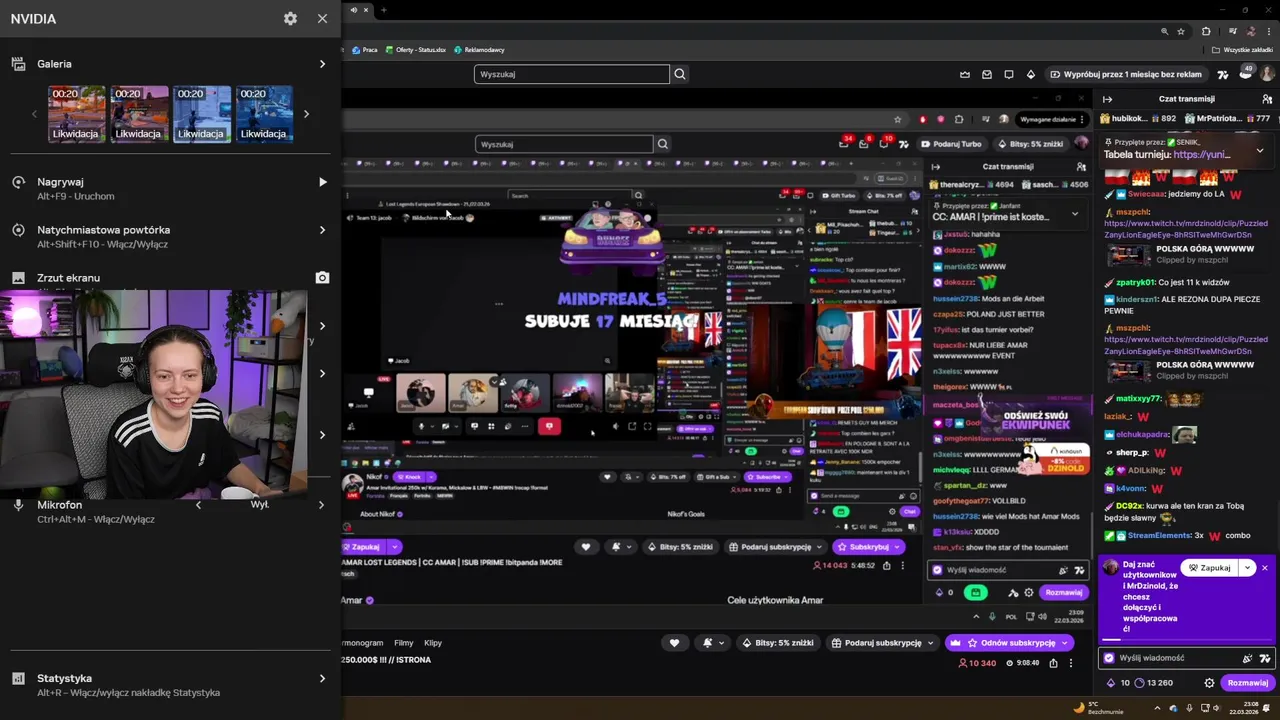Viewport: 1280px width, 720px height.
Task: Show next gallery clips with the right arrow
Action: click(x=306, y=114)
